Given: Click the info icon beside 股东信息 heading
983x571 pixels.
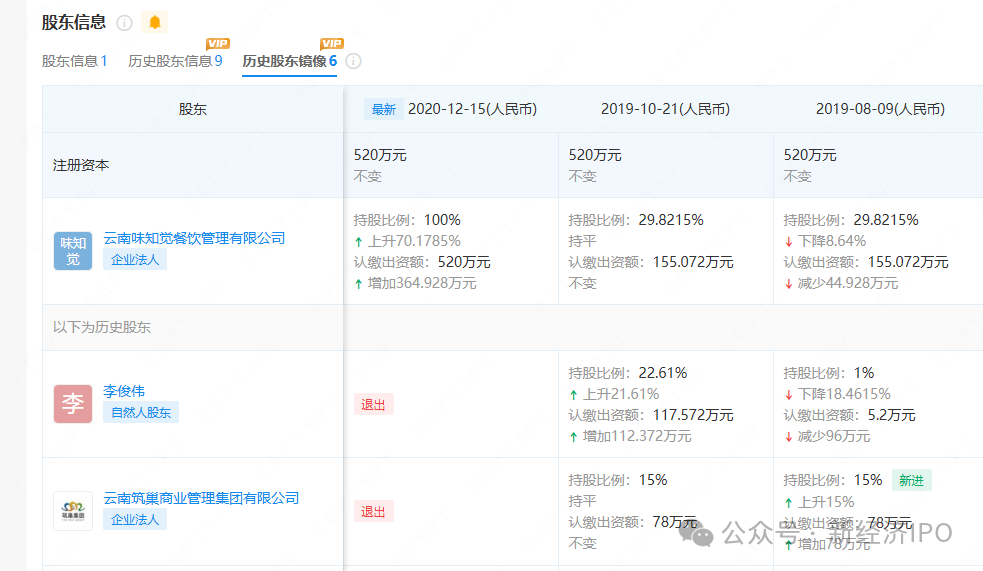Looking at the screenshot, I should click(x=125, y=23).
